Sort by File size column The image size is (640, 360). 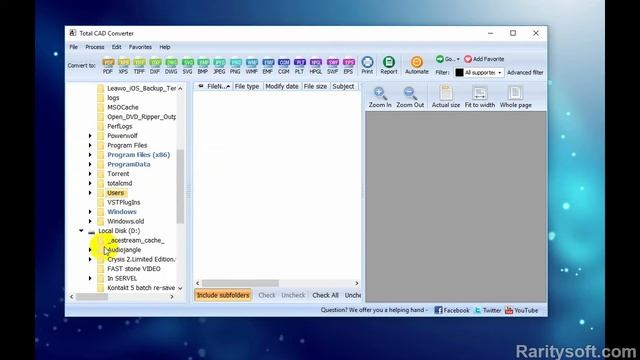pyautogui.click(x=316, y=86)
